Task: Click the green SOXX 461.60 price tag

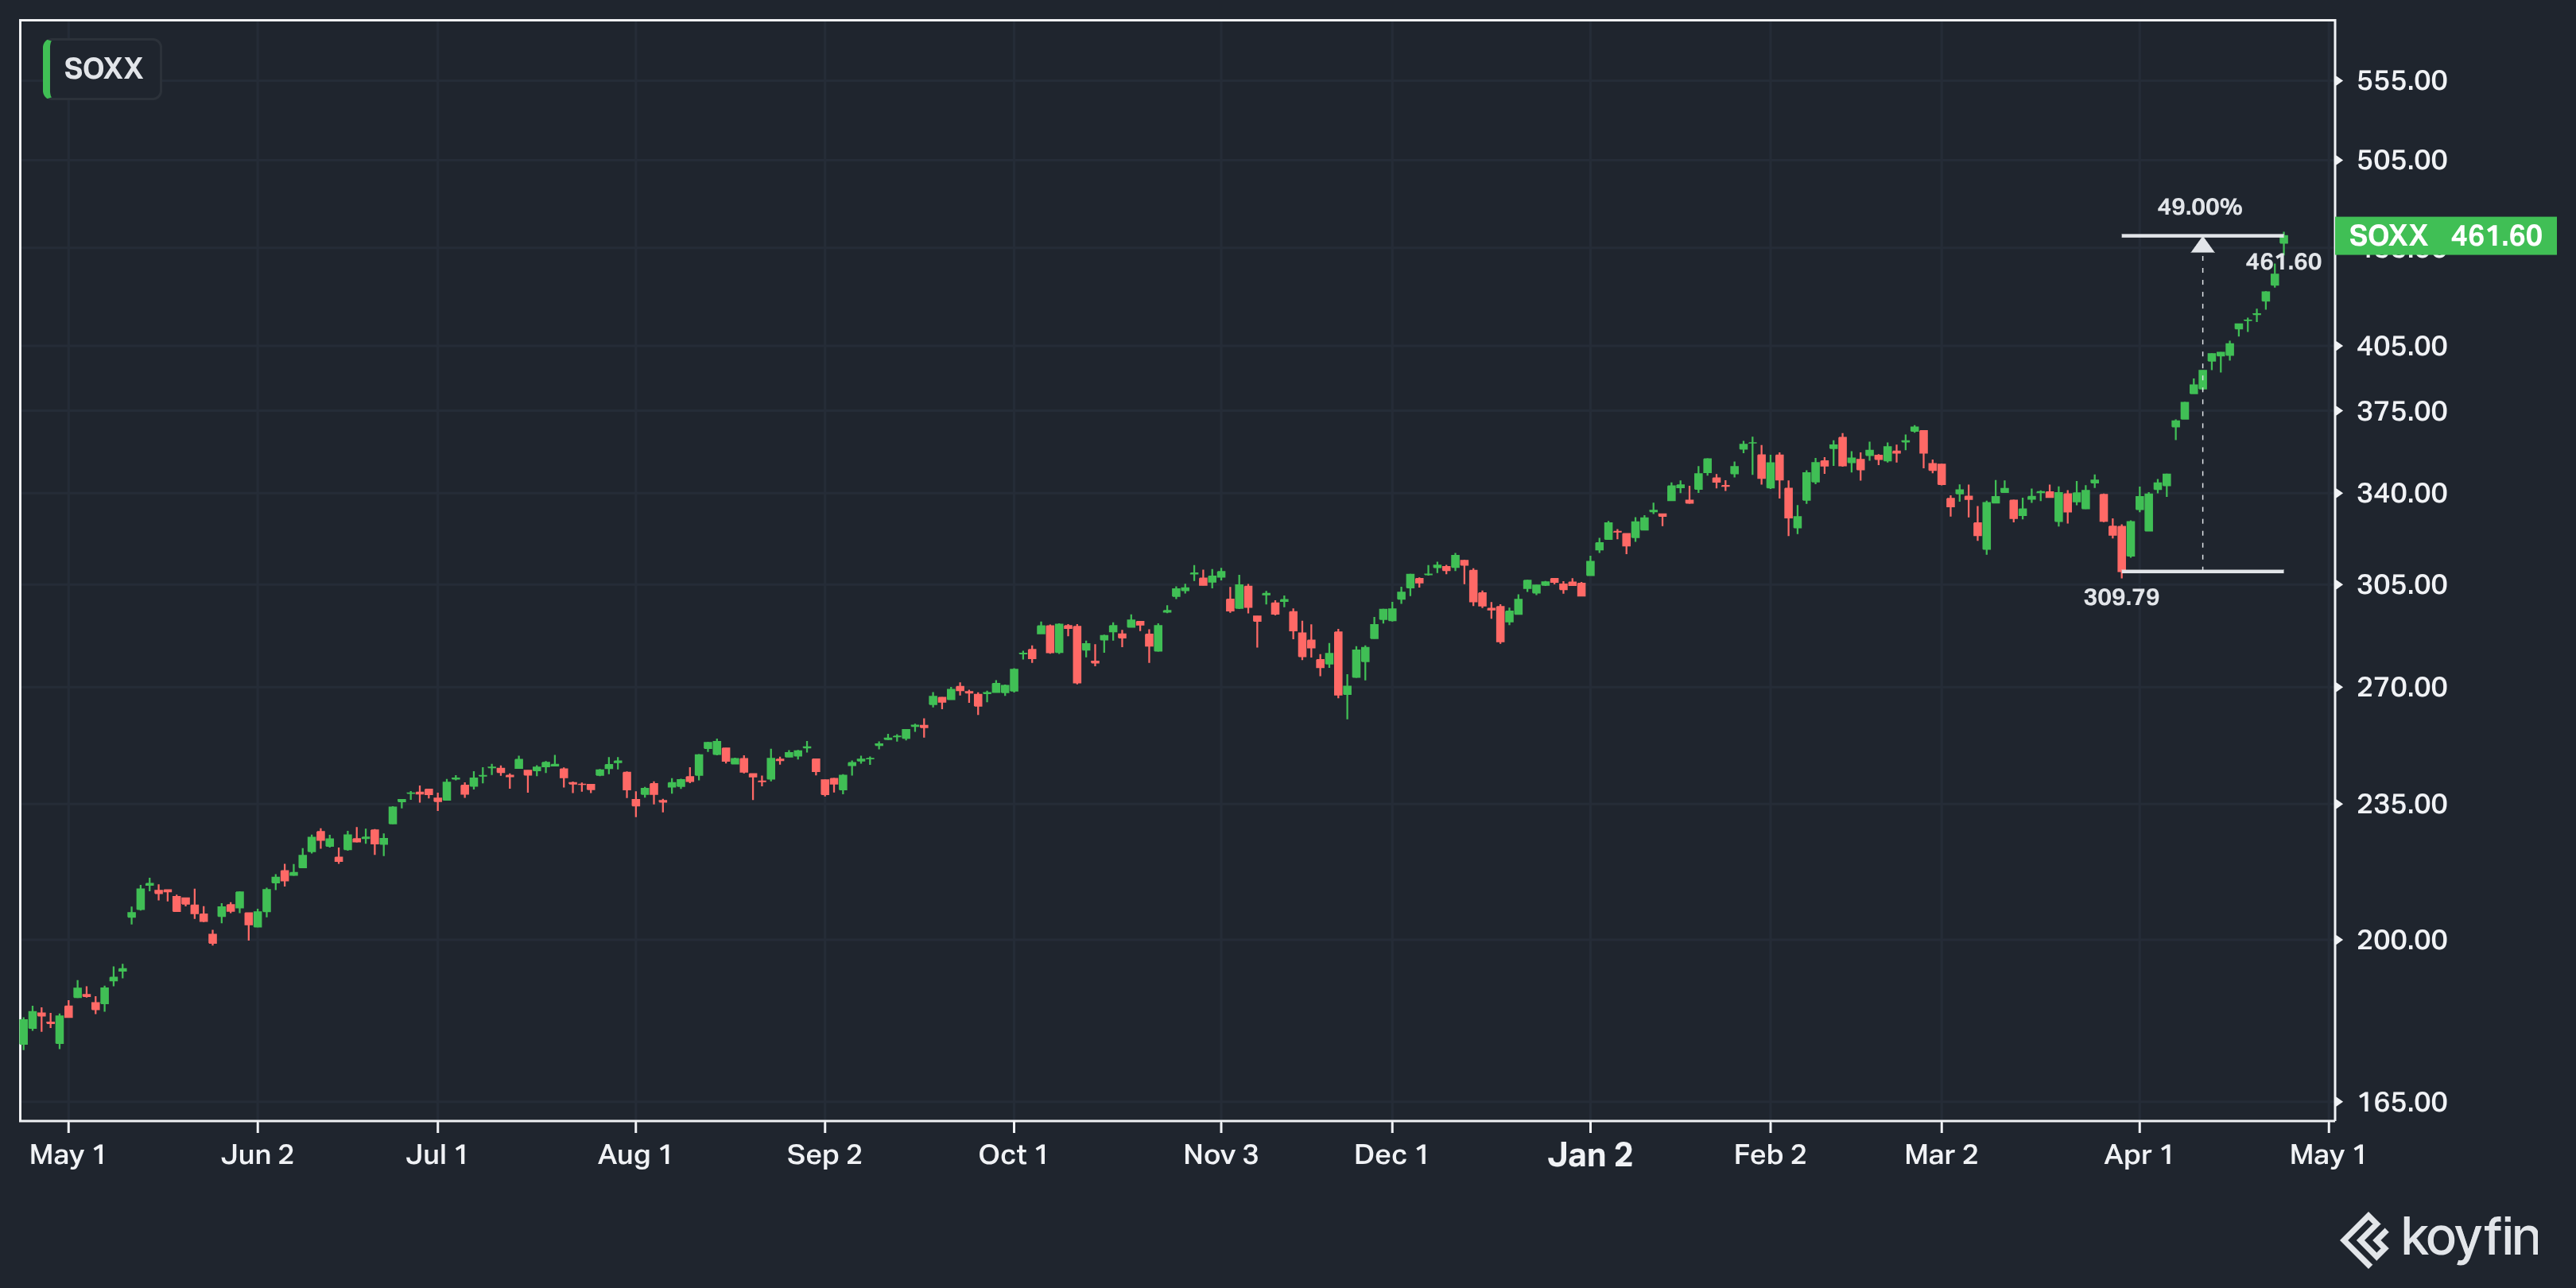Action: 2444,236
